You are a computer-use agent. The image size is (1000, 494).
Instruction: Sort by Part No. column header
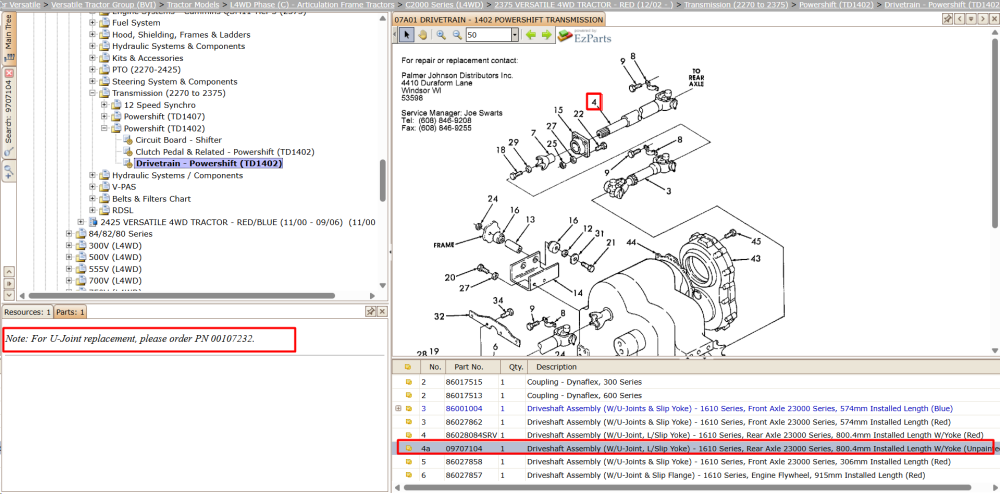(x=472, y=367)
